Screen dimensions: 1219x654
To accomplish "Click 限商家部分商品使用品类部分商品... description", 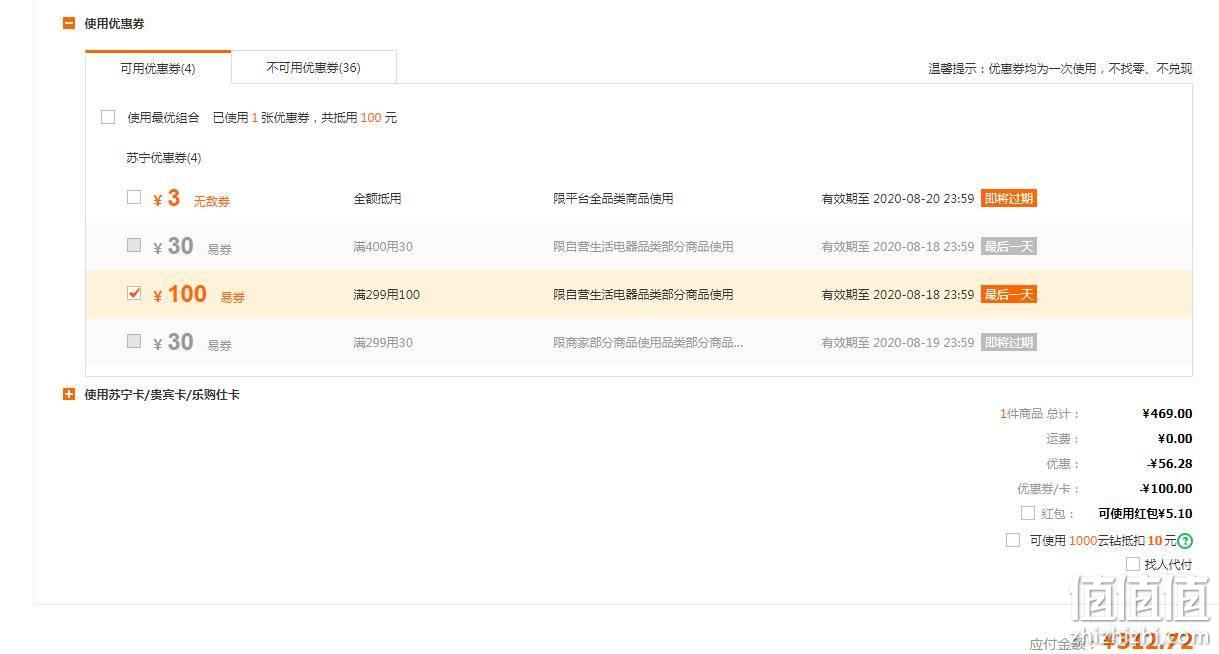I will 648,343.
